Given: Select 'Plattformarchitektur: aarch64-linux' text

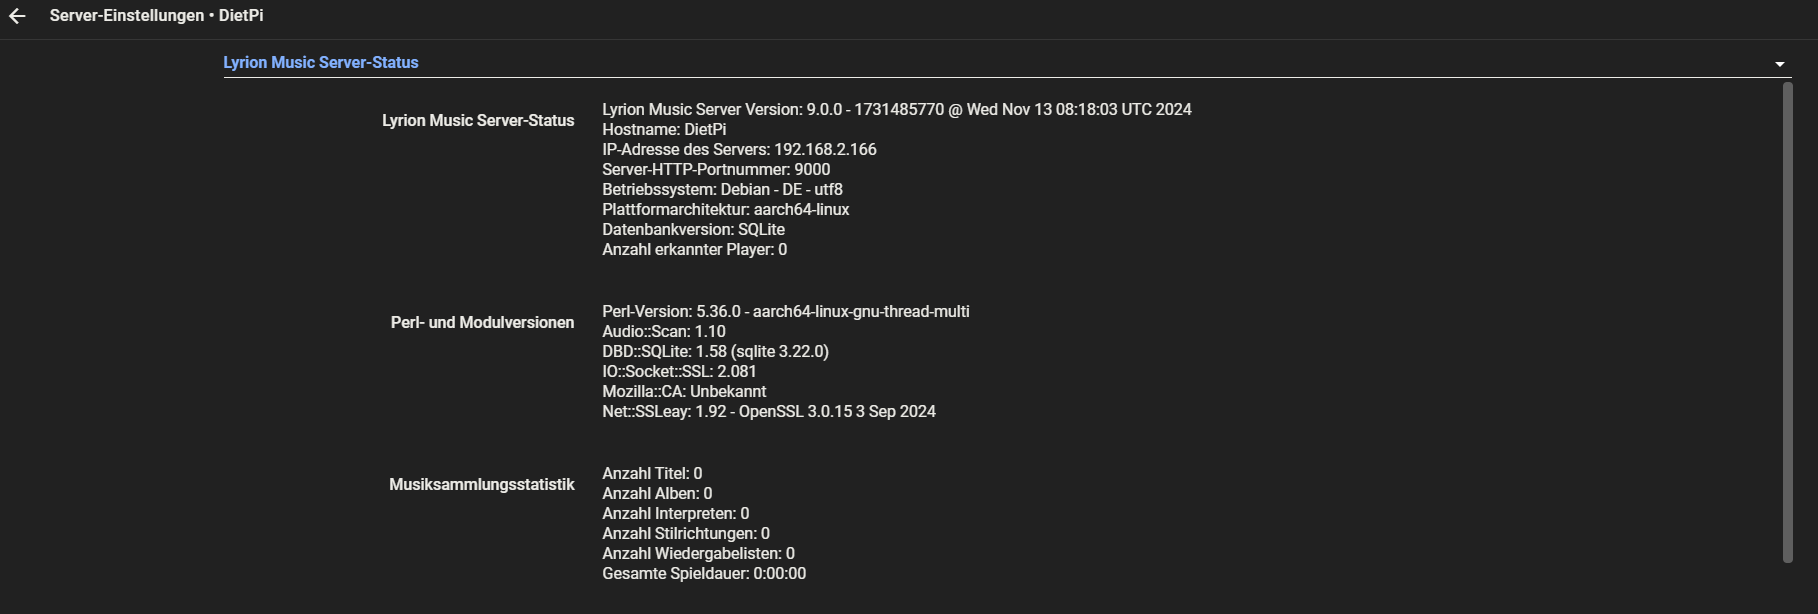Looking at the screenshot, I should click(726, 210).
